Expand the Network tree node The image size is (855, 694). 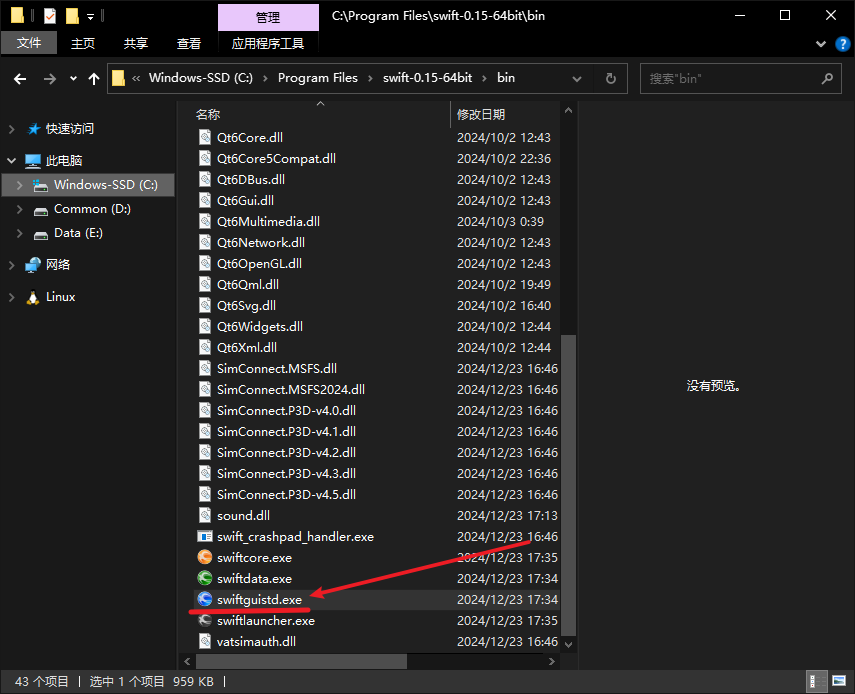click(x=11, y=265)
